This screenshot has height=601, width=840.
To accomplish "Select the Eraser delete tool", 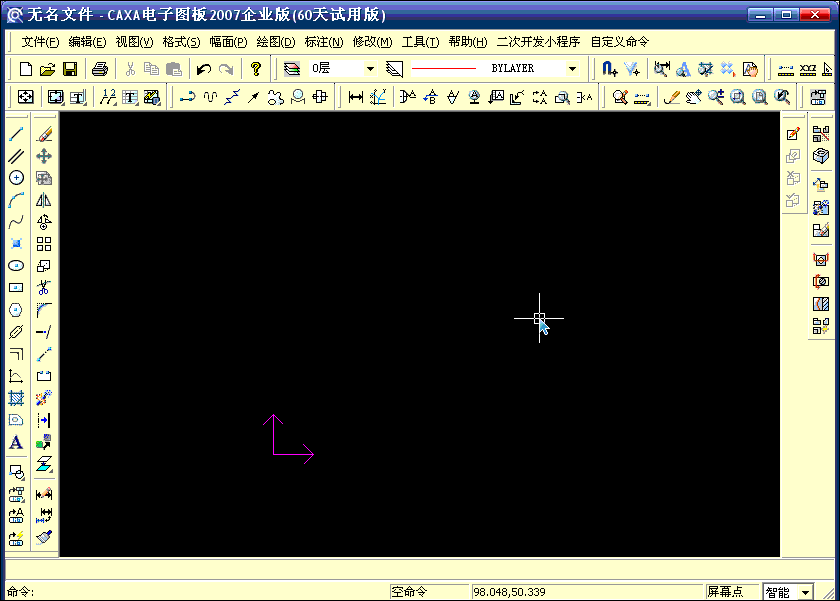I will [x=44, y=134].
